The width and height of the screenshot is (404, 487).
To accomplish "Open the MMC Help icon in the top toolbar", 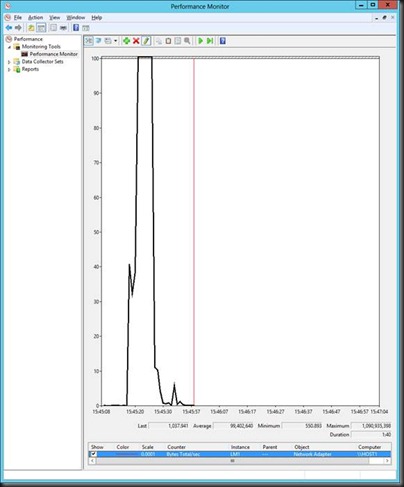I will (76, 28).
